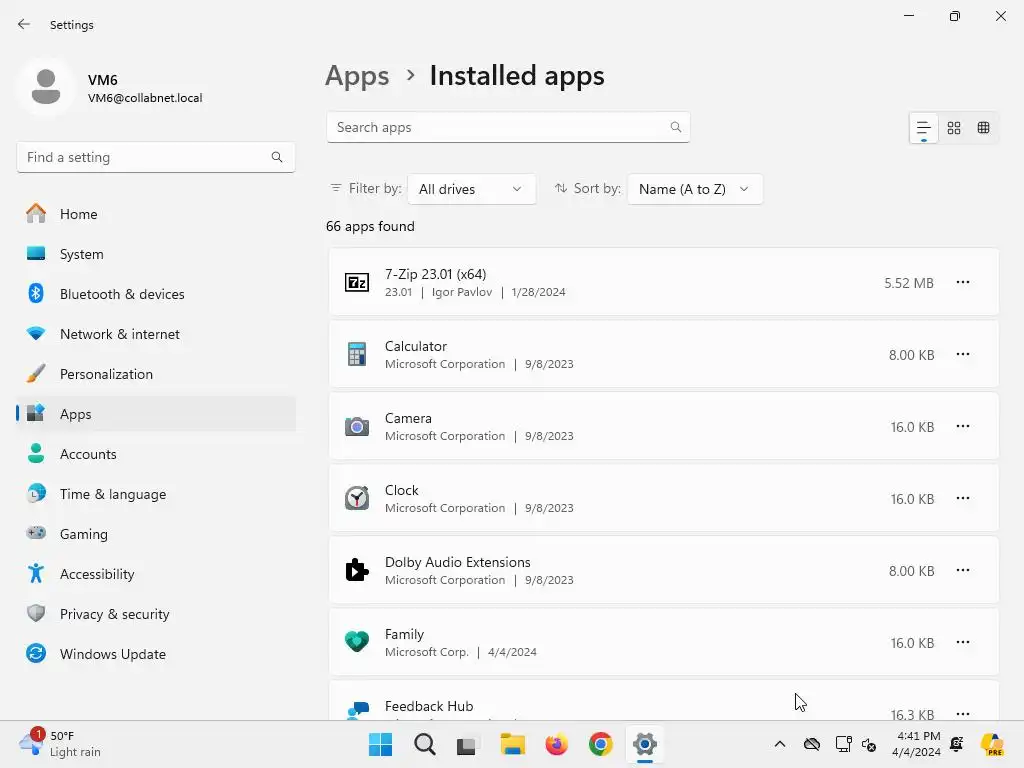The image size is (1024, 768).
Task: Open File Explorer from the taskbar
Action: click(x=512, y=744)
